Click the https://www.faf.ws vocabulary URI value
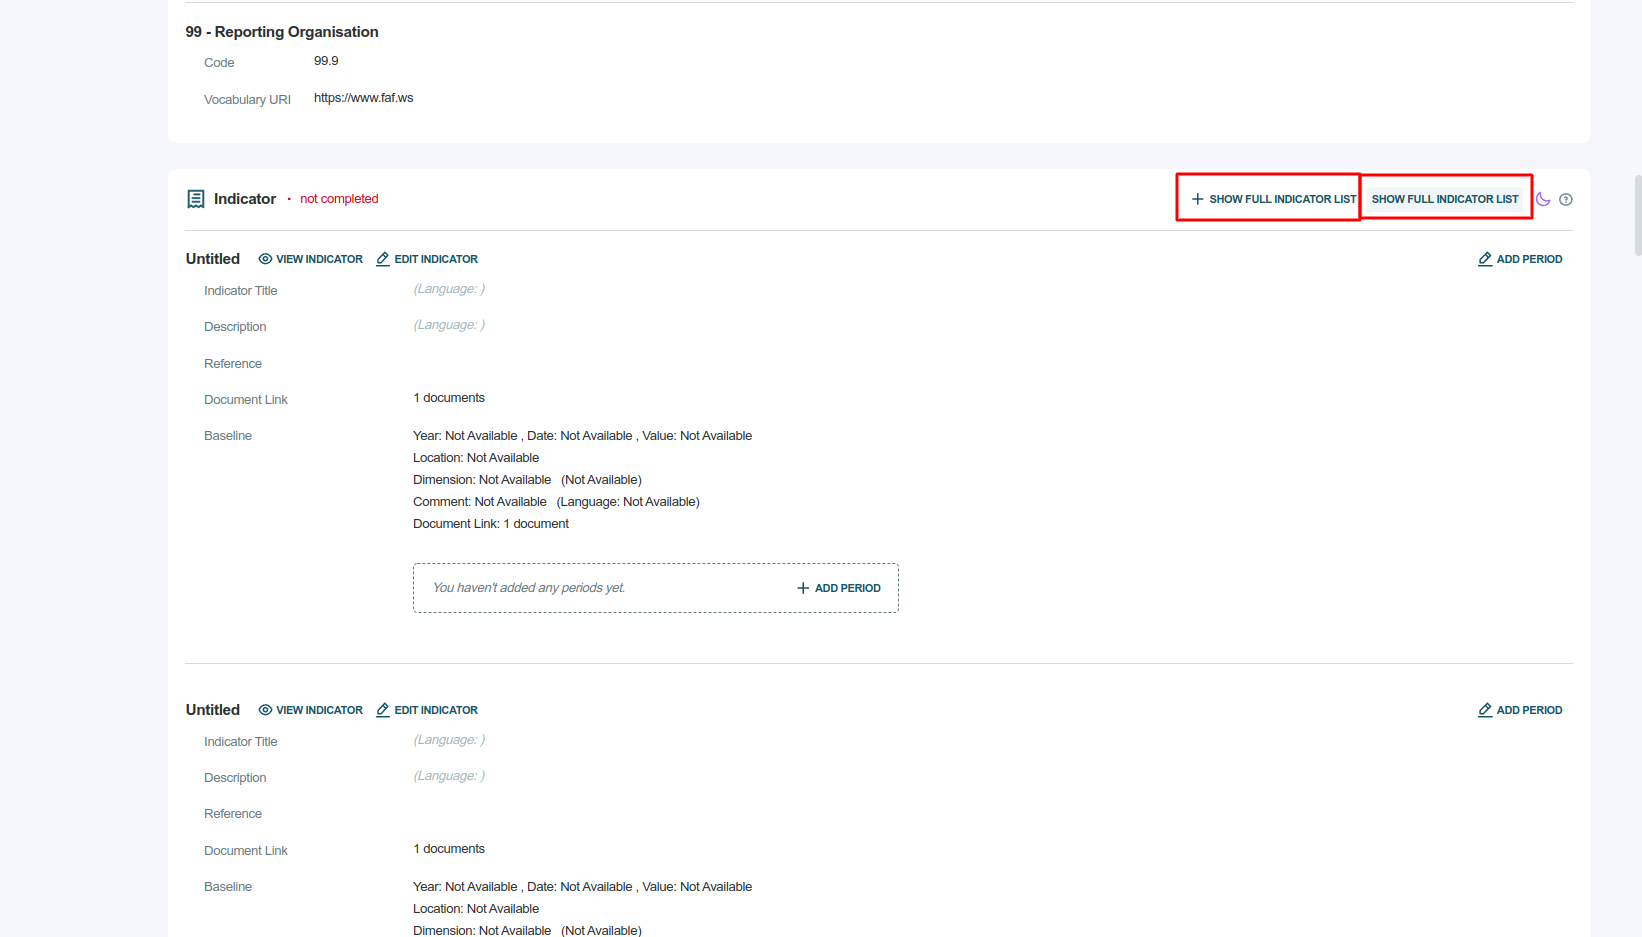1642x937 pixels. click(363, 98)
